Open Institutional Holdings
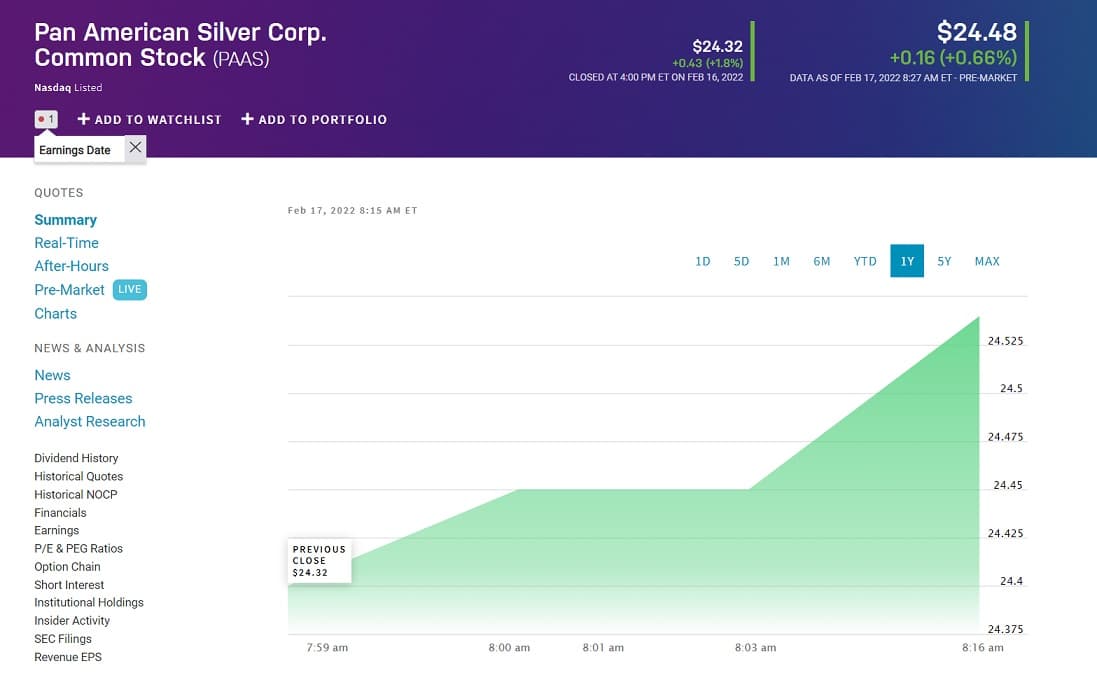The width and height of the screenshot is (1097, 680). (x=89, y=602)
